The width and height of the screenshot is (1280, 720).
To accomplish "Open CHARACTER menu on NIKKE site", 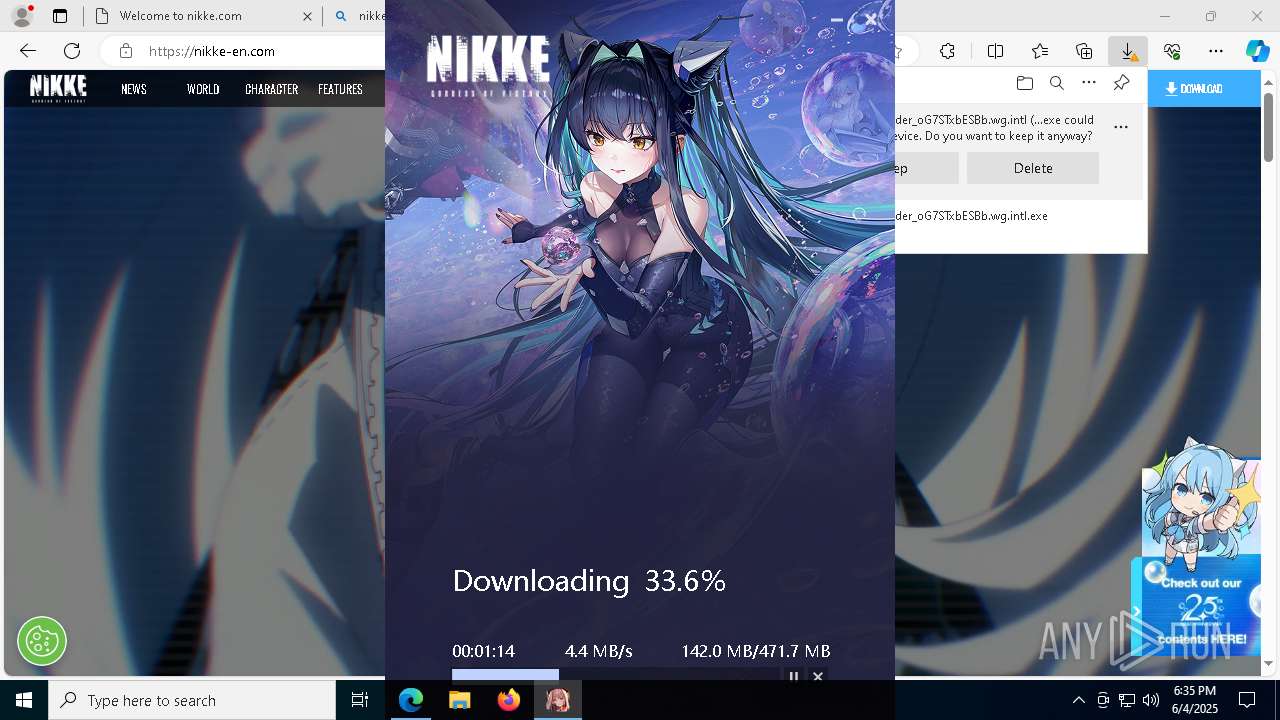I will click(x=272, y=89).
